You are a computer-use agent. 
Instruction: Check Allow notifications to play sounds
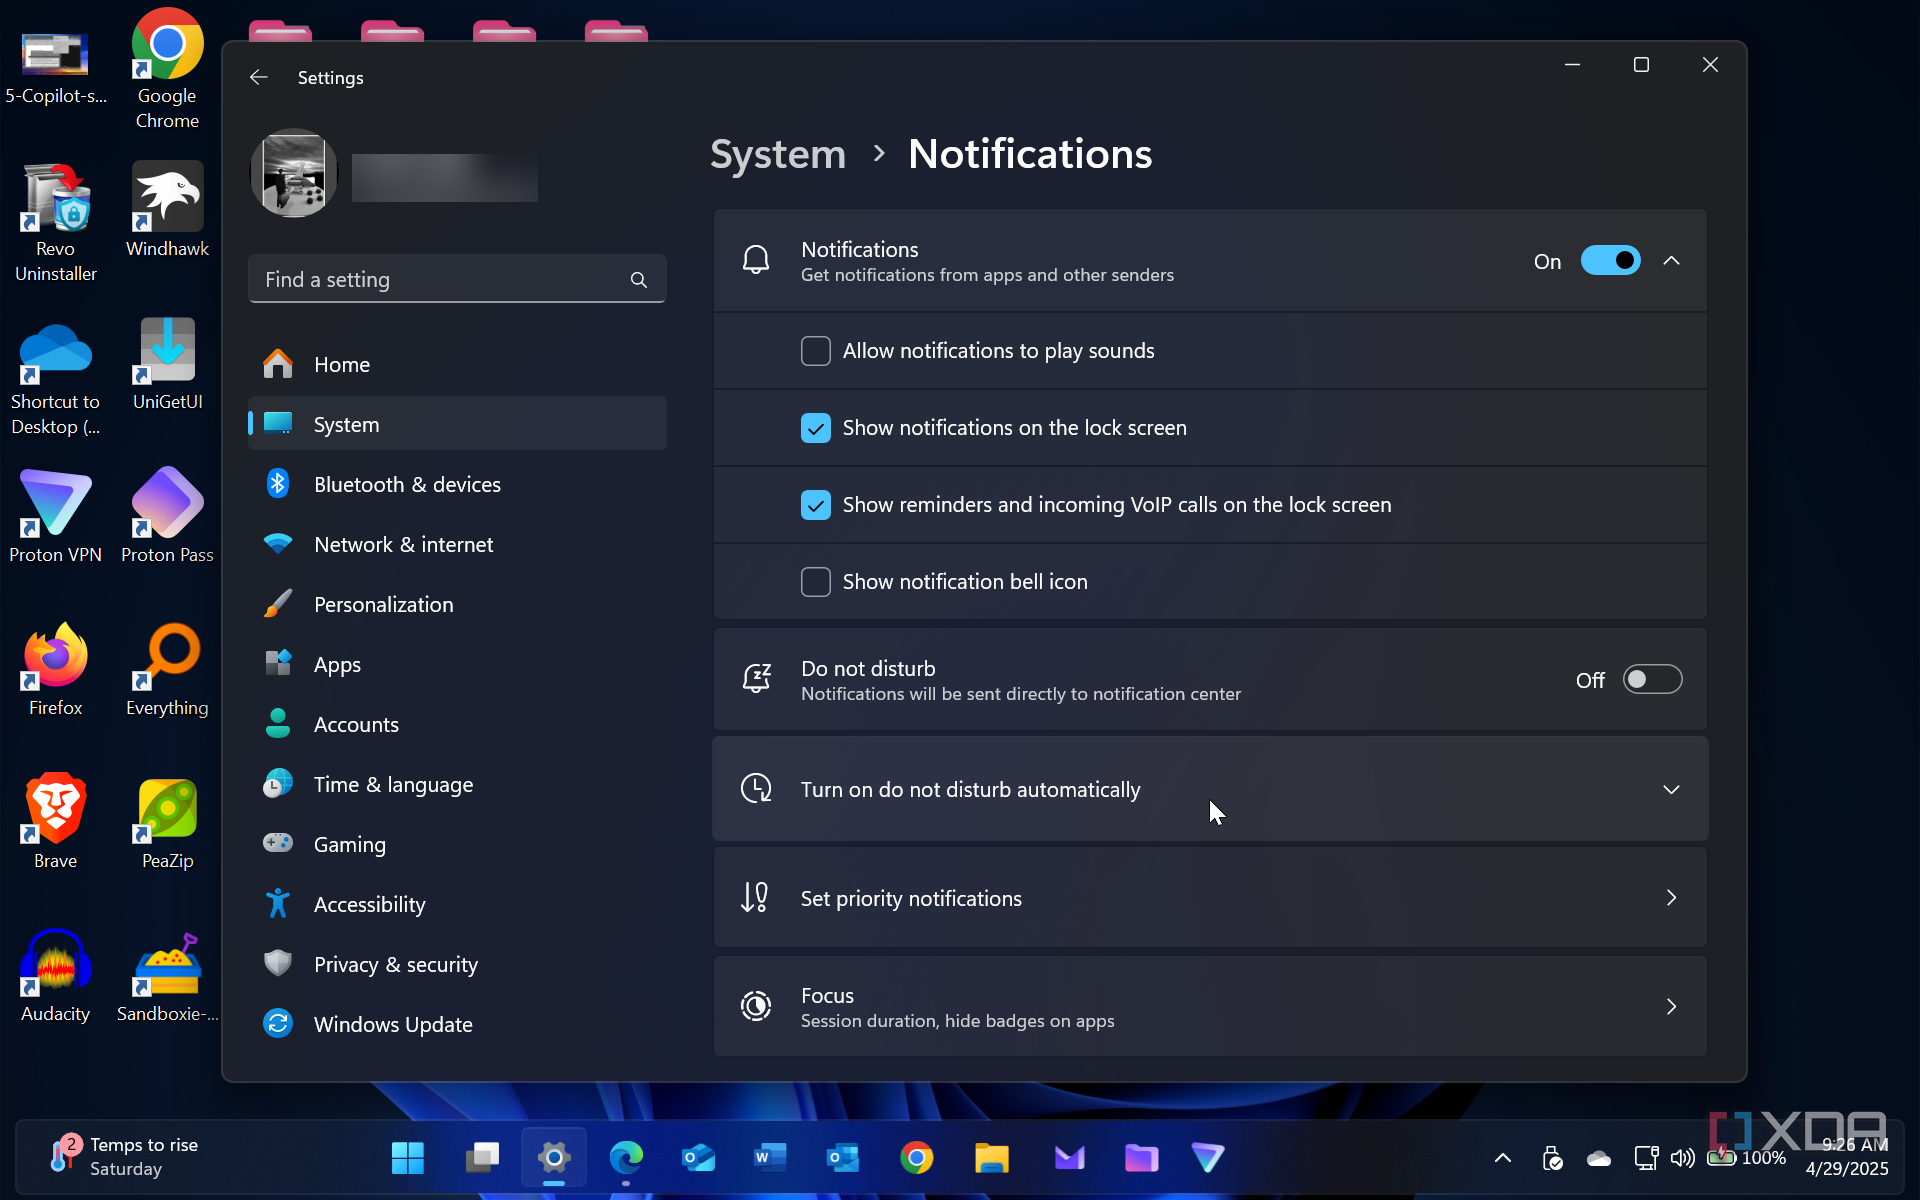[x=816, y=351]
